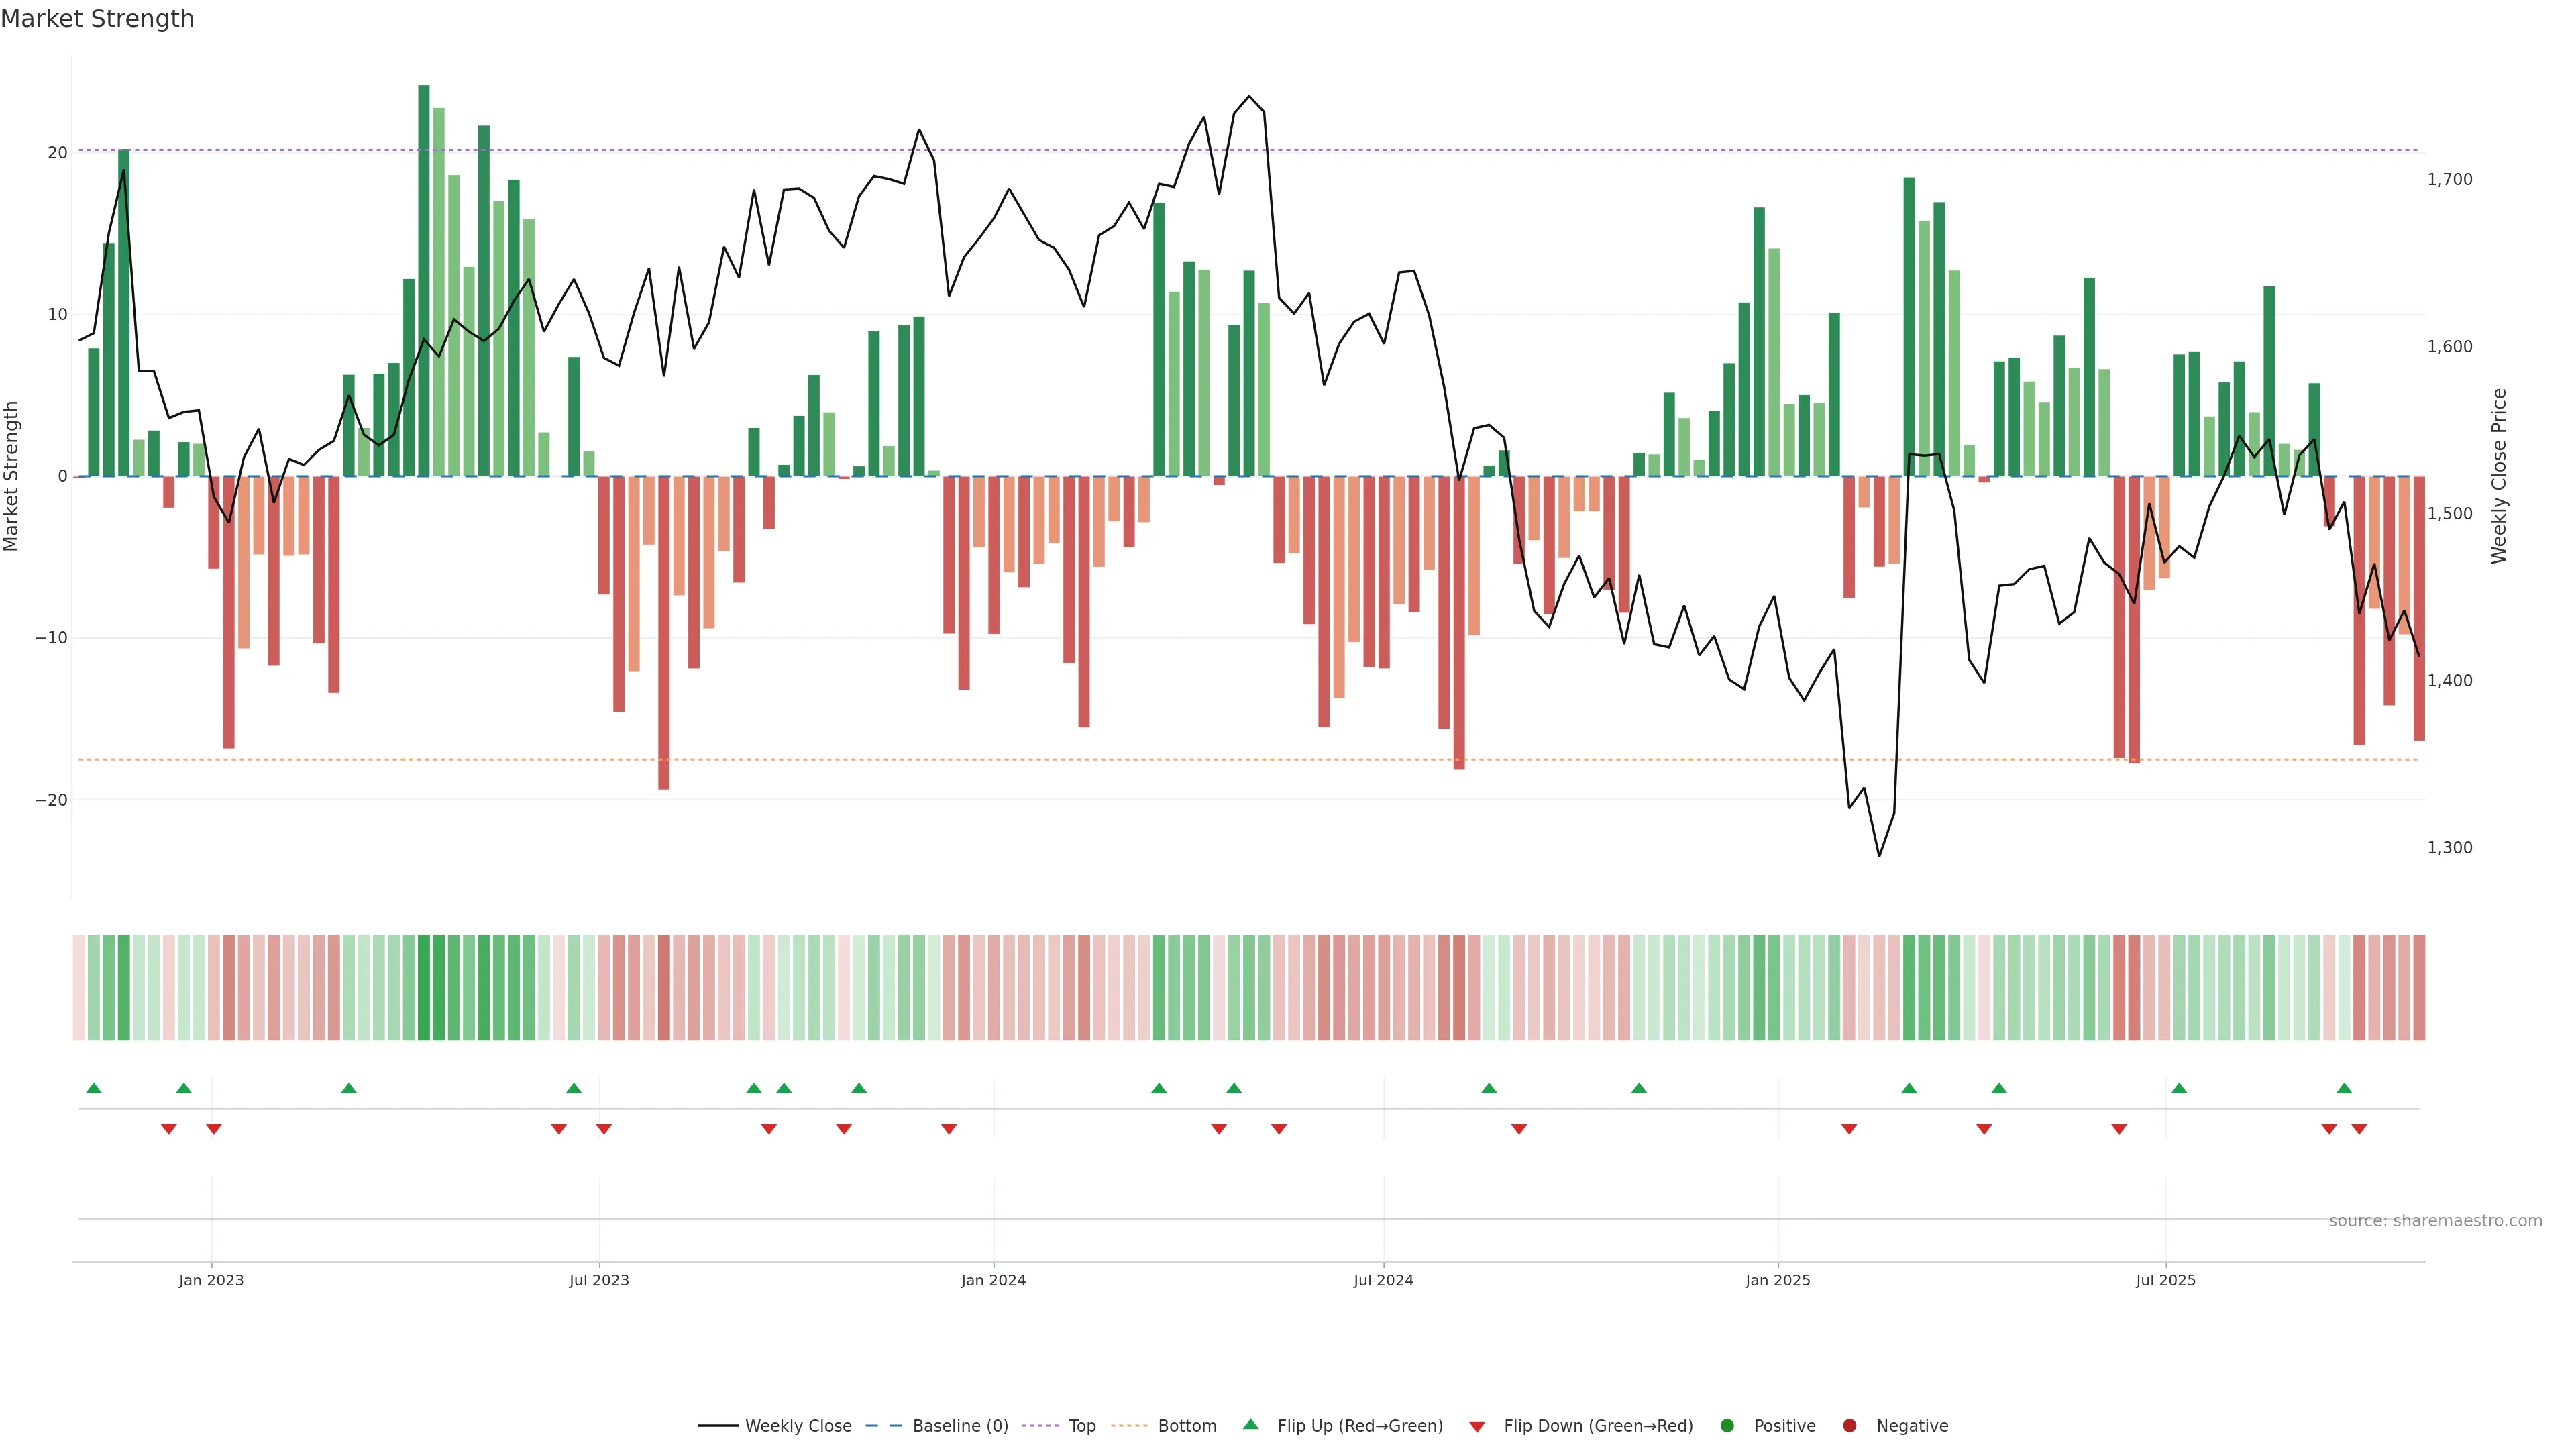Screen dimensions: 2576x1449
Task: Click the source: sharemaestro.com text
Action: point(2435,1221)
